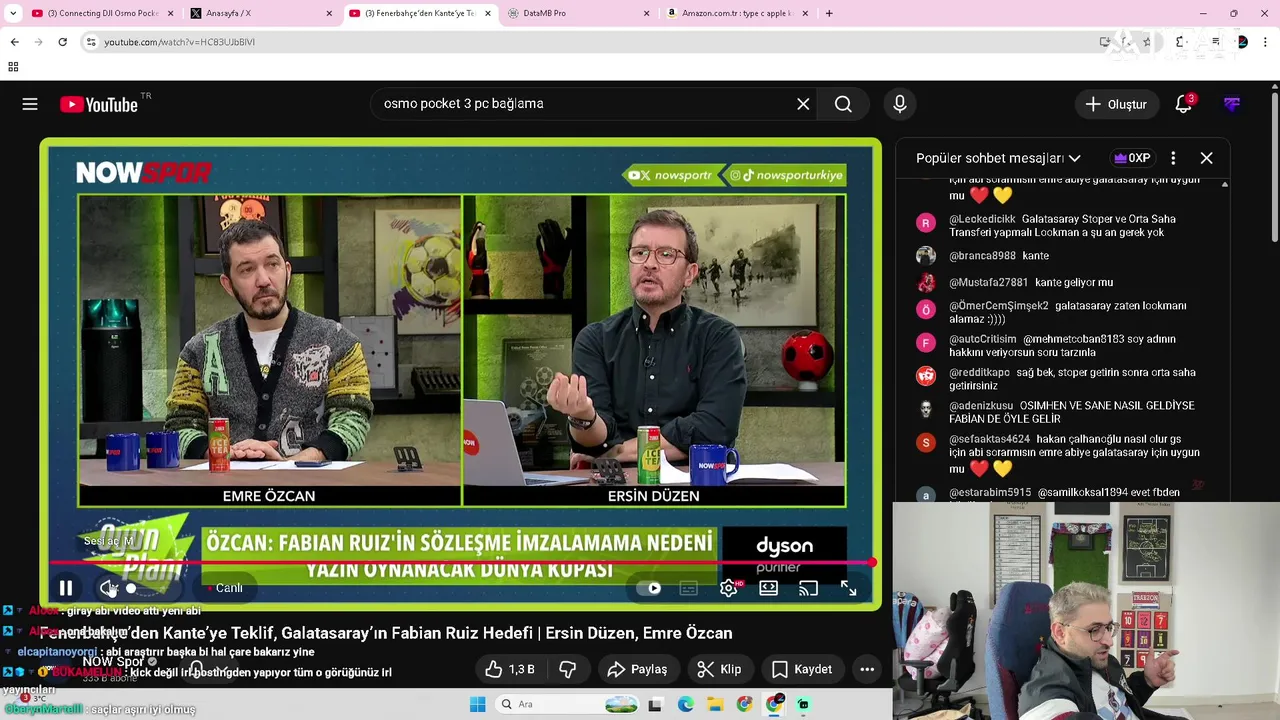Go forward with the browser forward arrow
Screen dimensions: 1280x720
pyautogui.click(x=38, y=42)
